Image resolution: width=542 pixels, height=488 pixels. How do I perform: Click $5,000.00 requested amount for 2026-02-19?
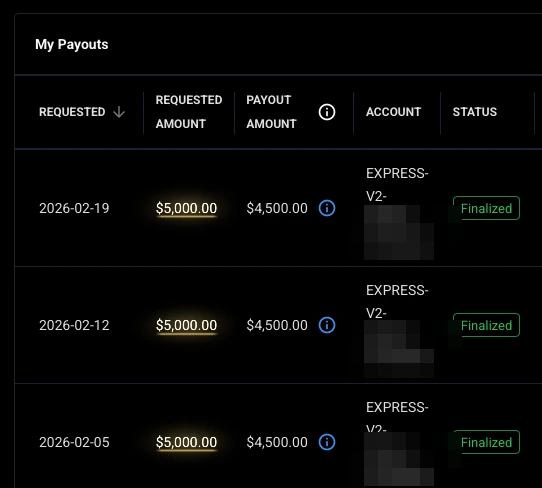pyautogui.click(x=186, y=208)
